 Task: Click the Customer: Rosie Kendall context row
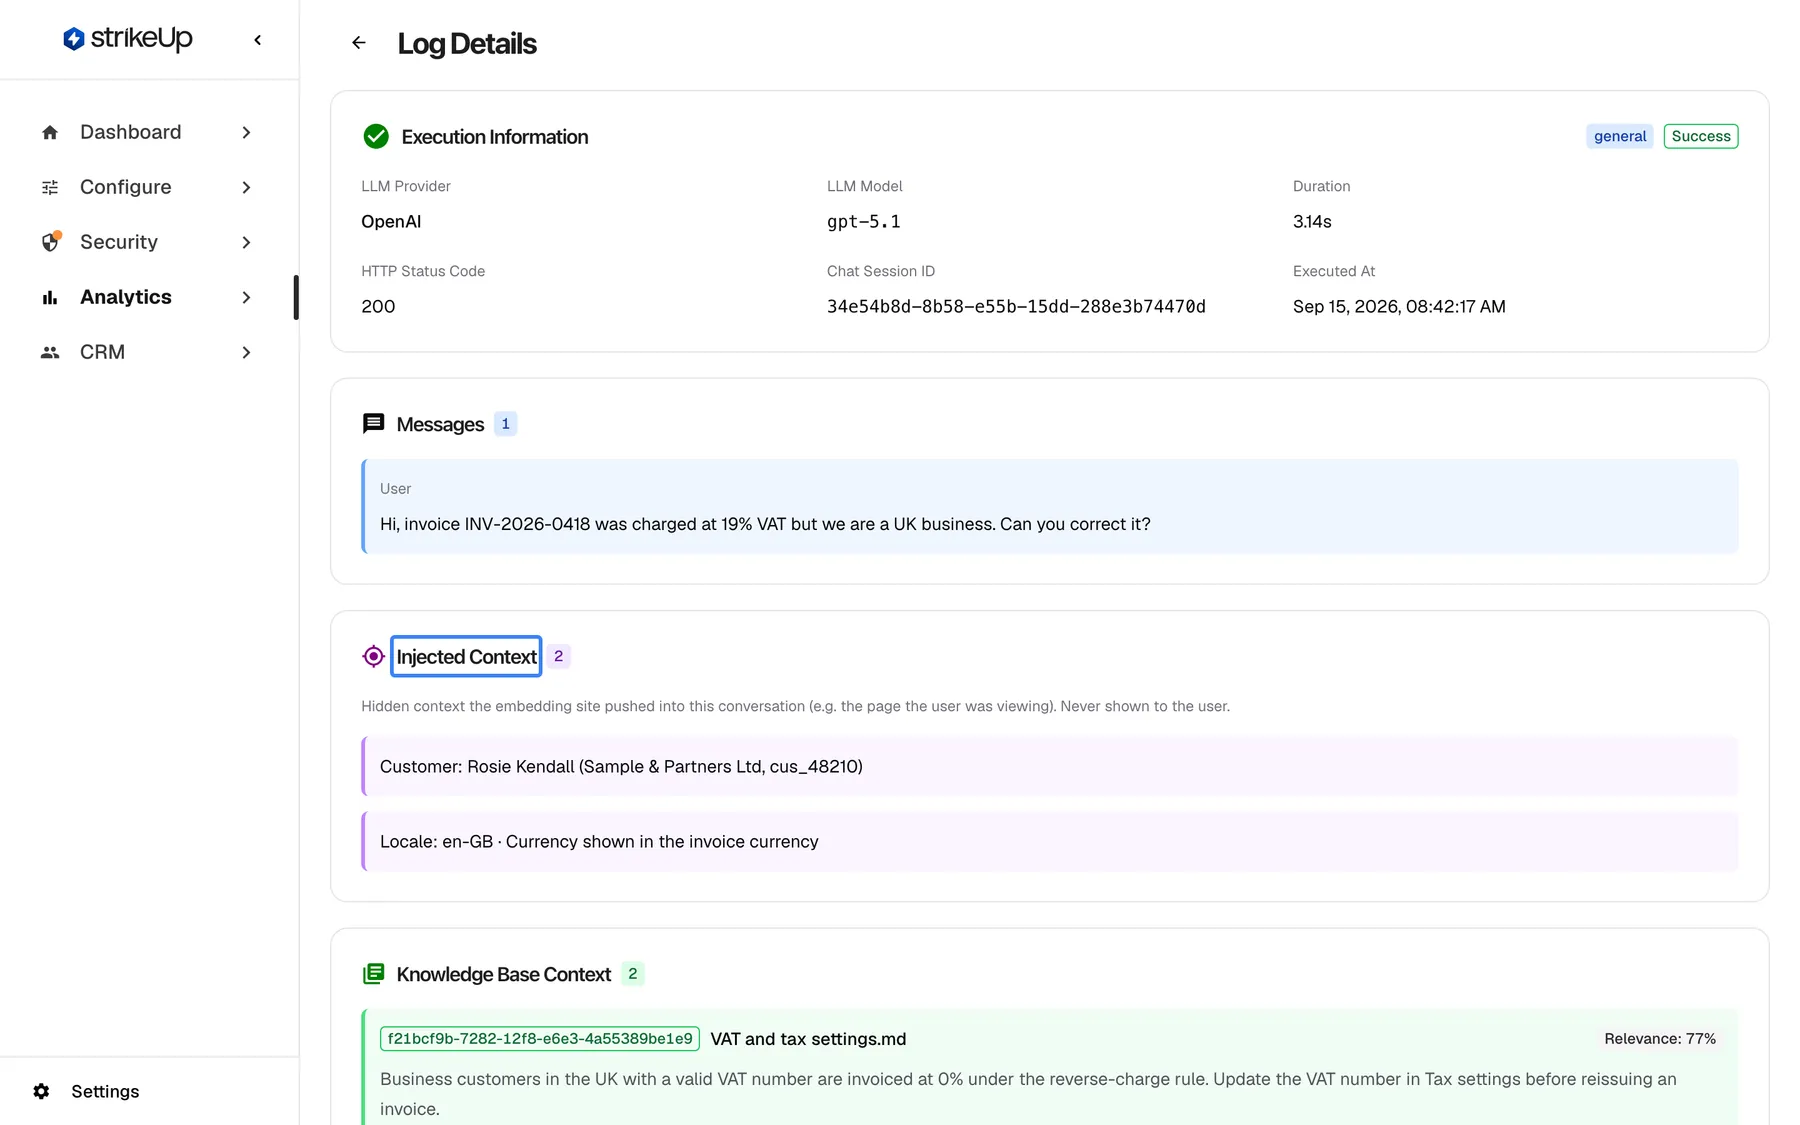1050,767
